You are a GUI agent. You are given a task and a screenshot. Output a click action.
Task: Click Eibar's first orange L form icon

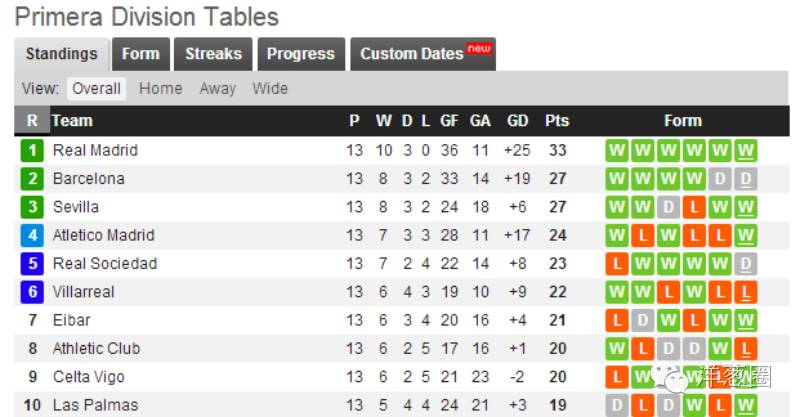[x=617, y=321]
